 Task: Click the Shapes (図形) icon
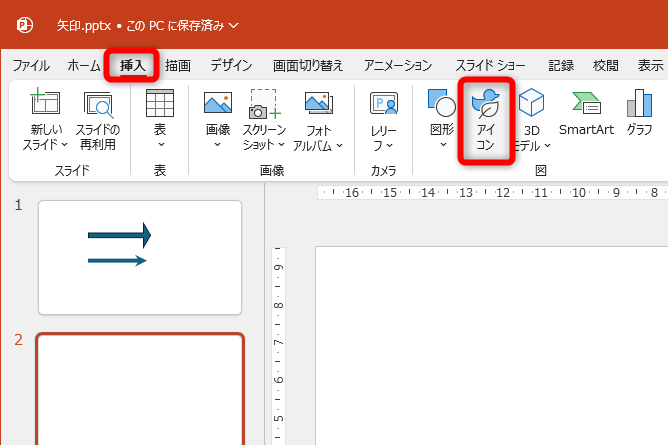point(441,103)
